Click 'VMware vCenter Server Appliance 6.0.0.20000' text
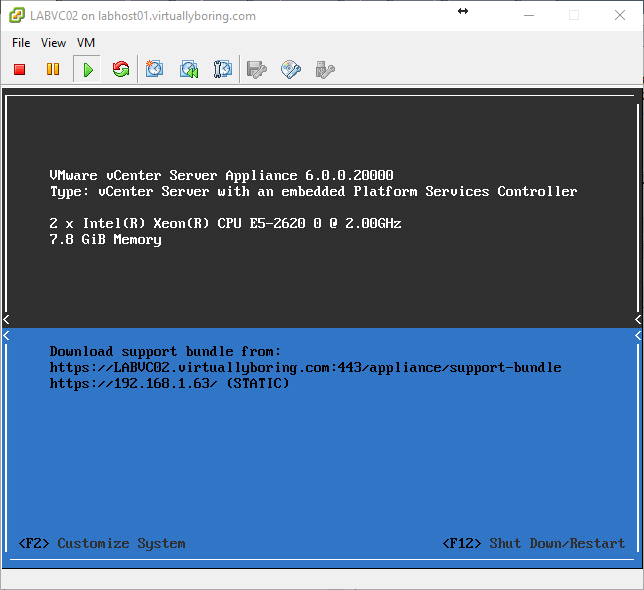The height and width of the screenshot is (590, 644). pyautogui.click(x=221, y=175)
